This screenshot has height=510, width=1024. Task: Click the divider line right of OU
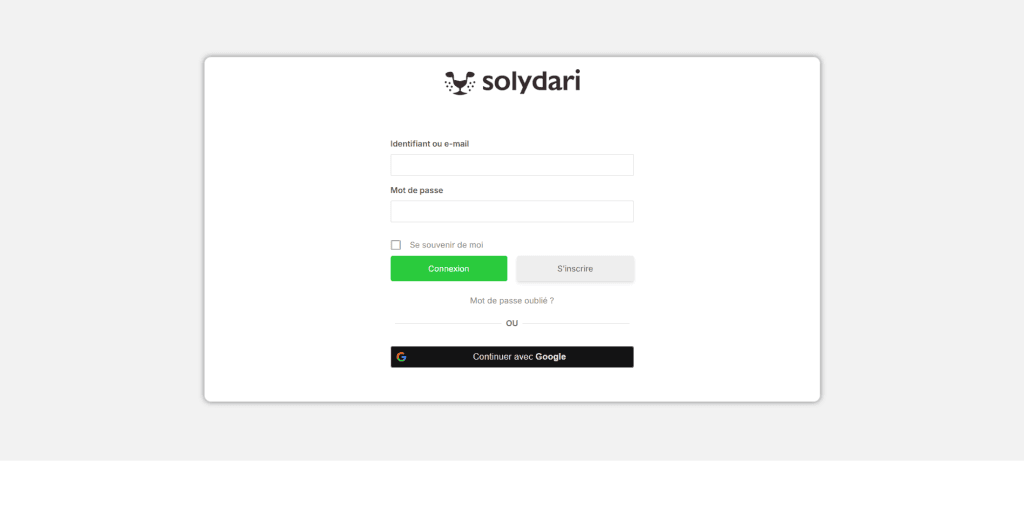(576, 323)
